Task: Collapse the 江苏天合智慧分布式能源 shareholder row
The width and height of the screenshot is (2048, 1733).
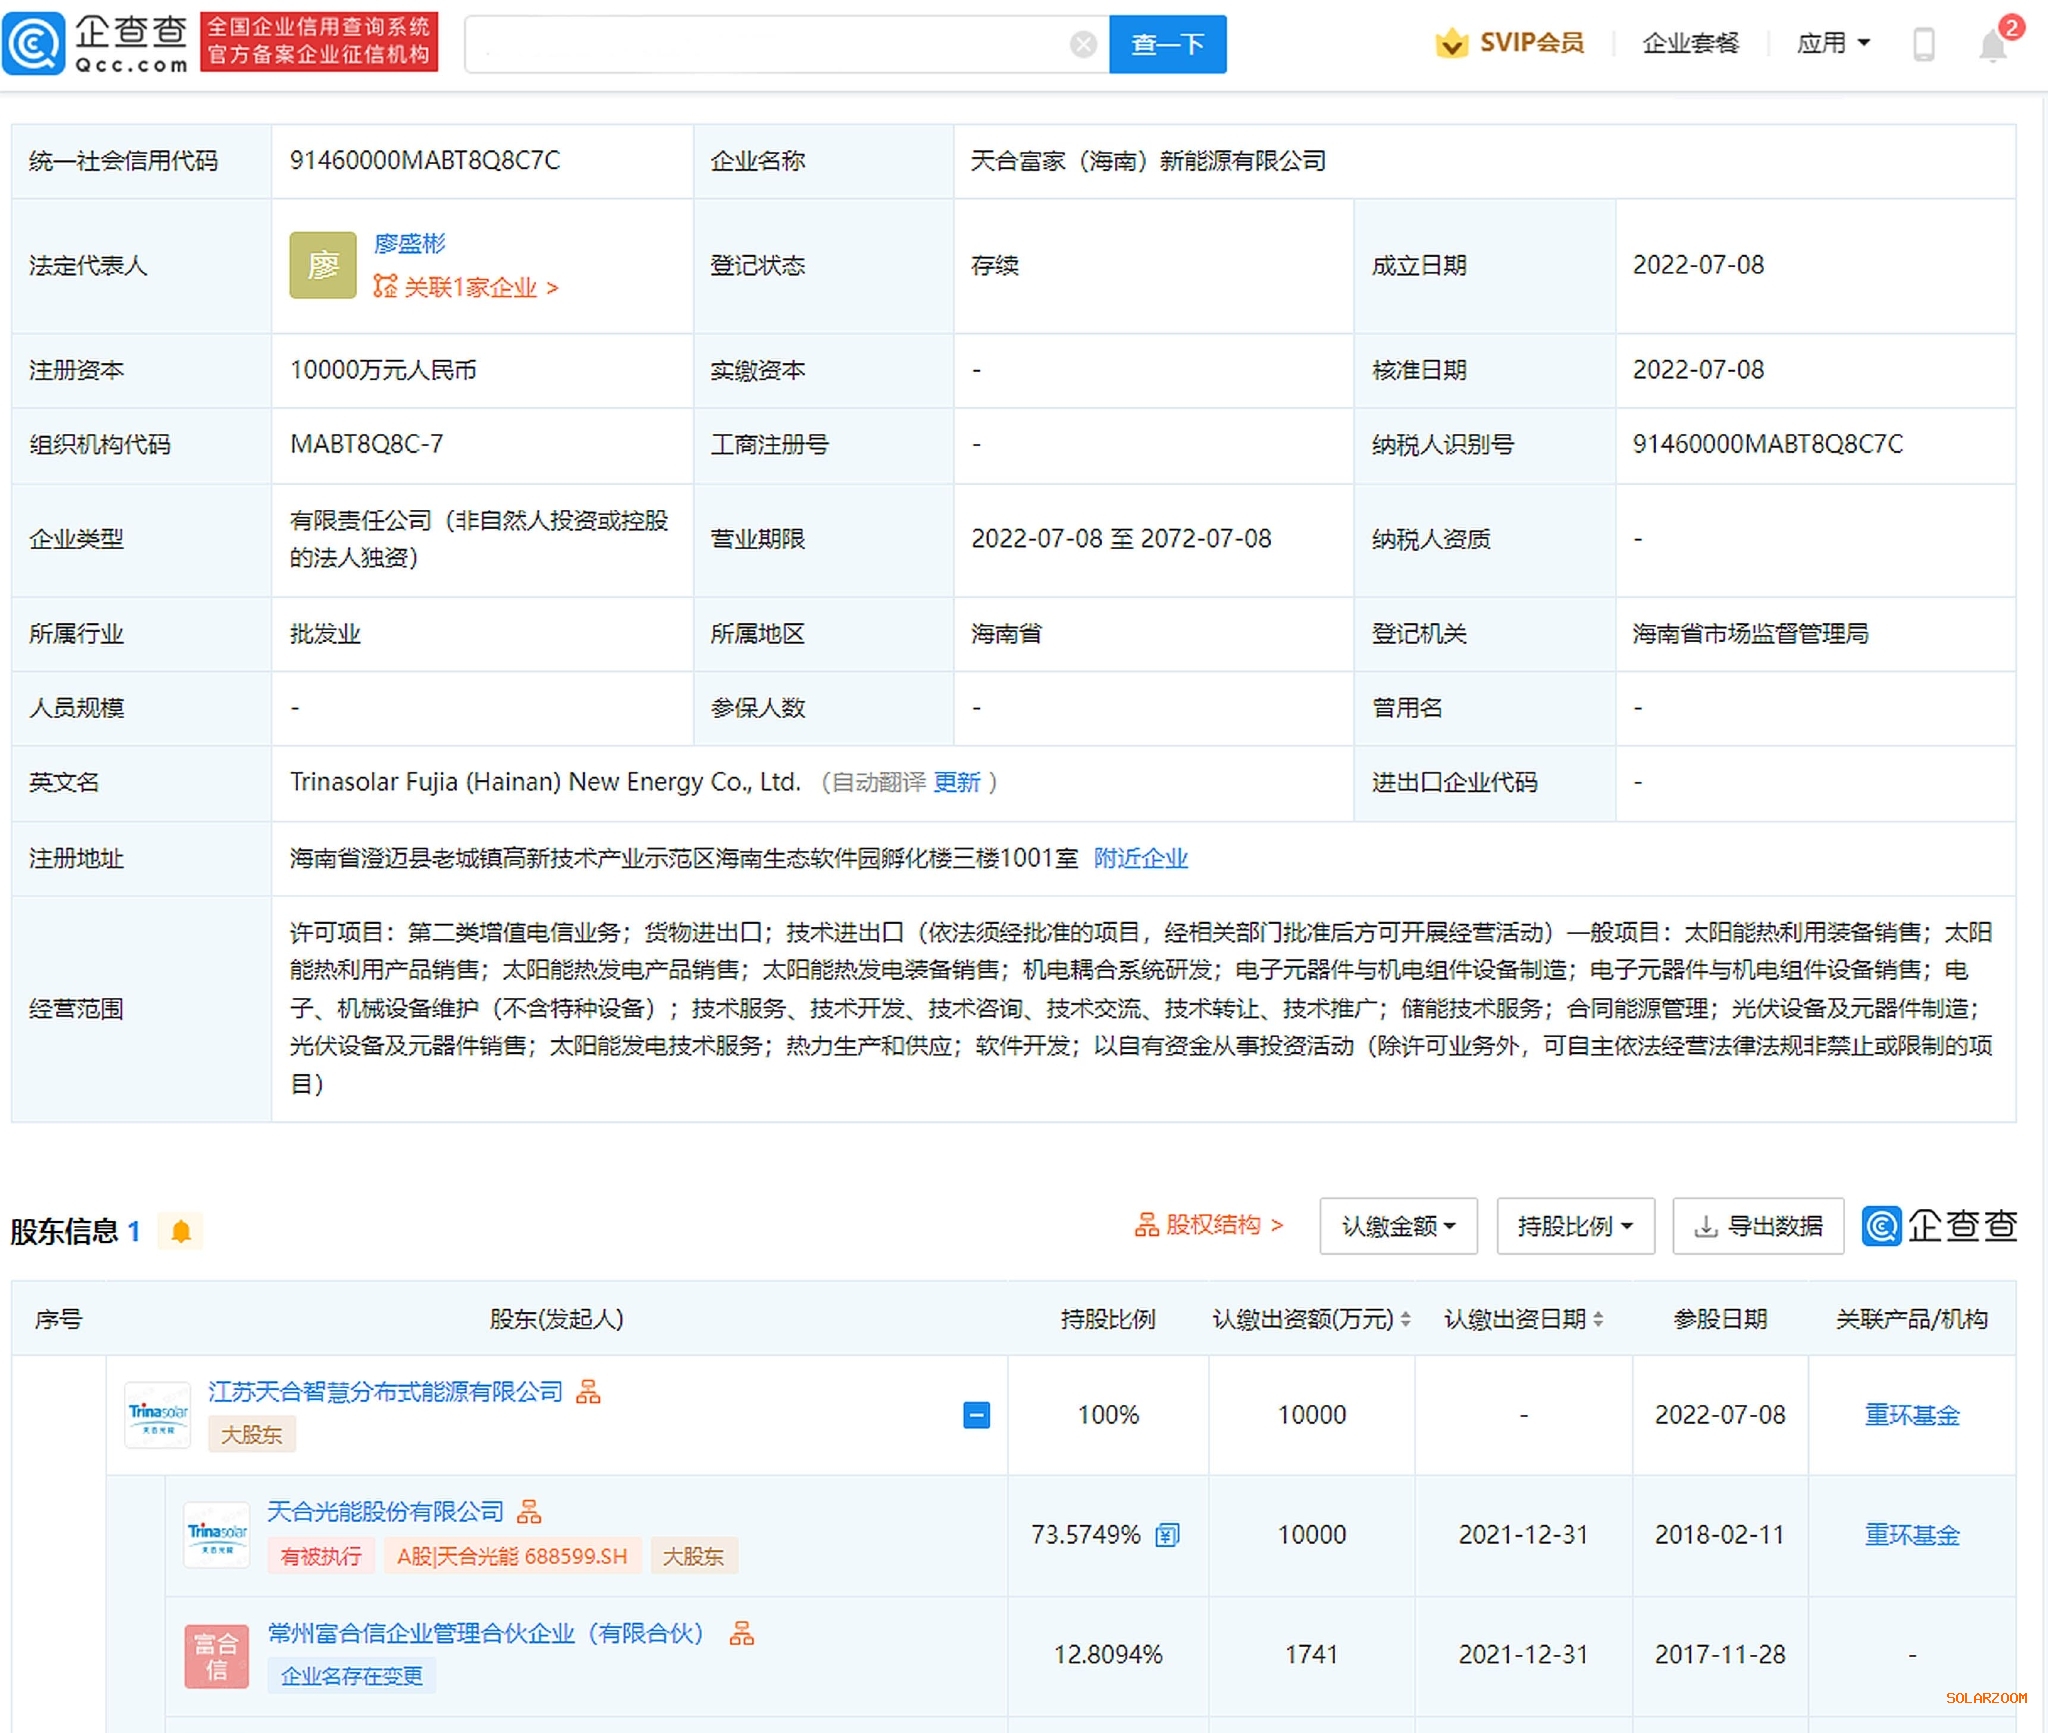Action: [976, 1414]
